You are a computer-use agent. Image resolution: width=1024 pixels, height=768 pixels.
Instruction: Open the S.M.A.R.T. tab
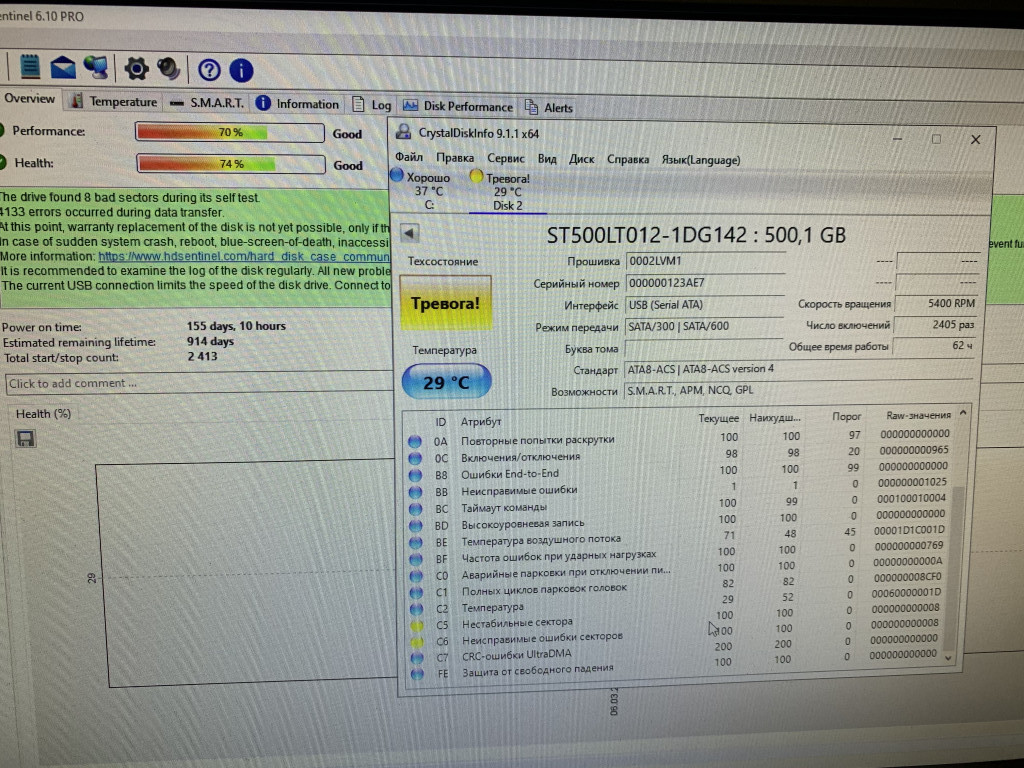[208, 103]
